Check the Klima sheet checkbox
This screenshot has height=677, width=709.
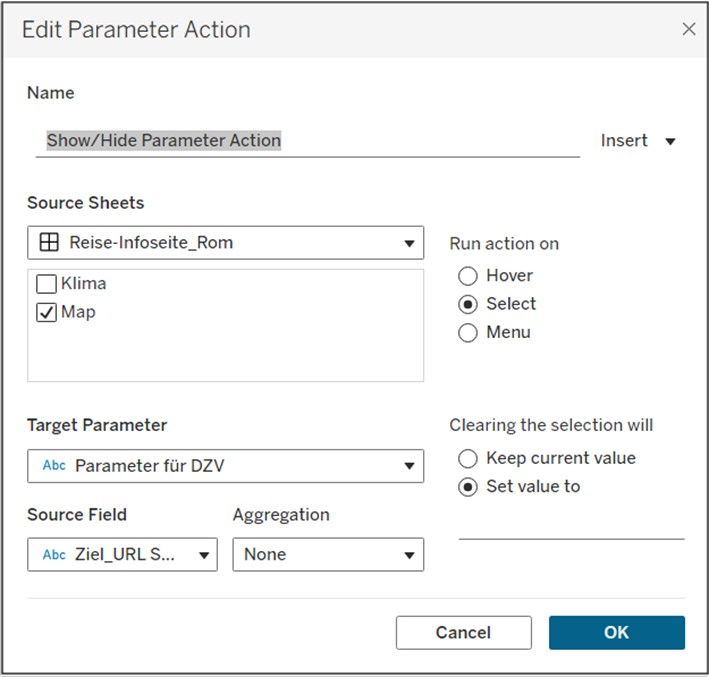pos(46,284)
